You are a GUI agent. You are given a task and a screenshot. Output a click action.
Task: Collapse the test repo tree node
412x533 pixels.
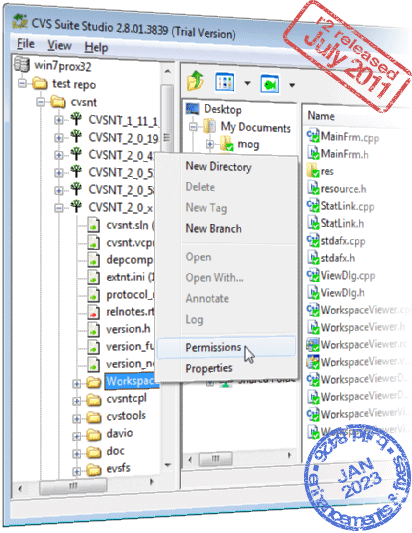coord(22,83)
